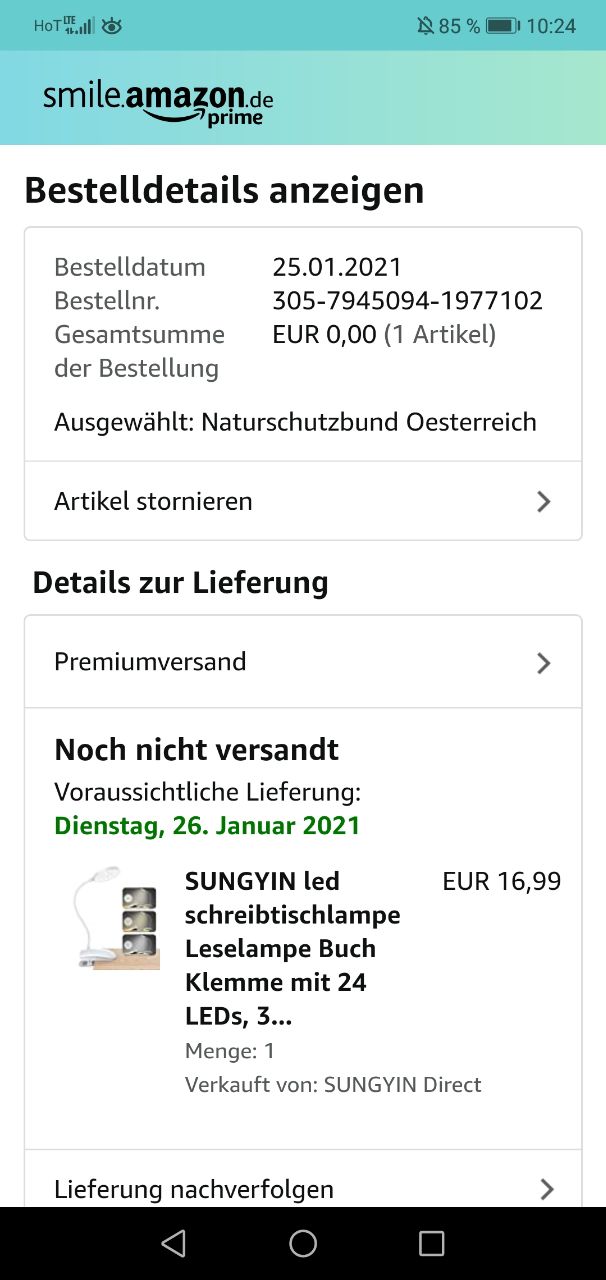Tap the muted notifications bell icon

[425, 26]
